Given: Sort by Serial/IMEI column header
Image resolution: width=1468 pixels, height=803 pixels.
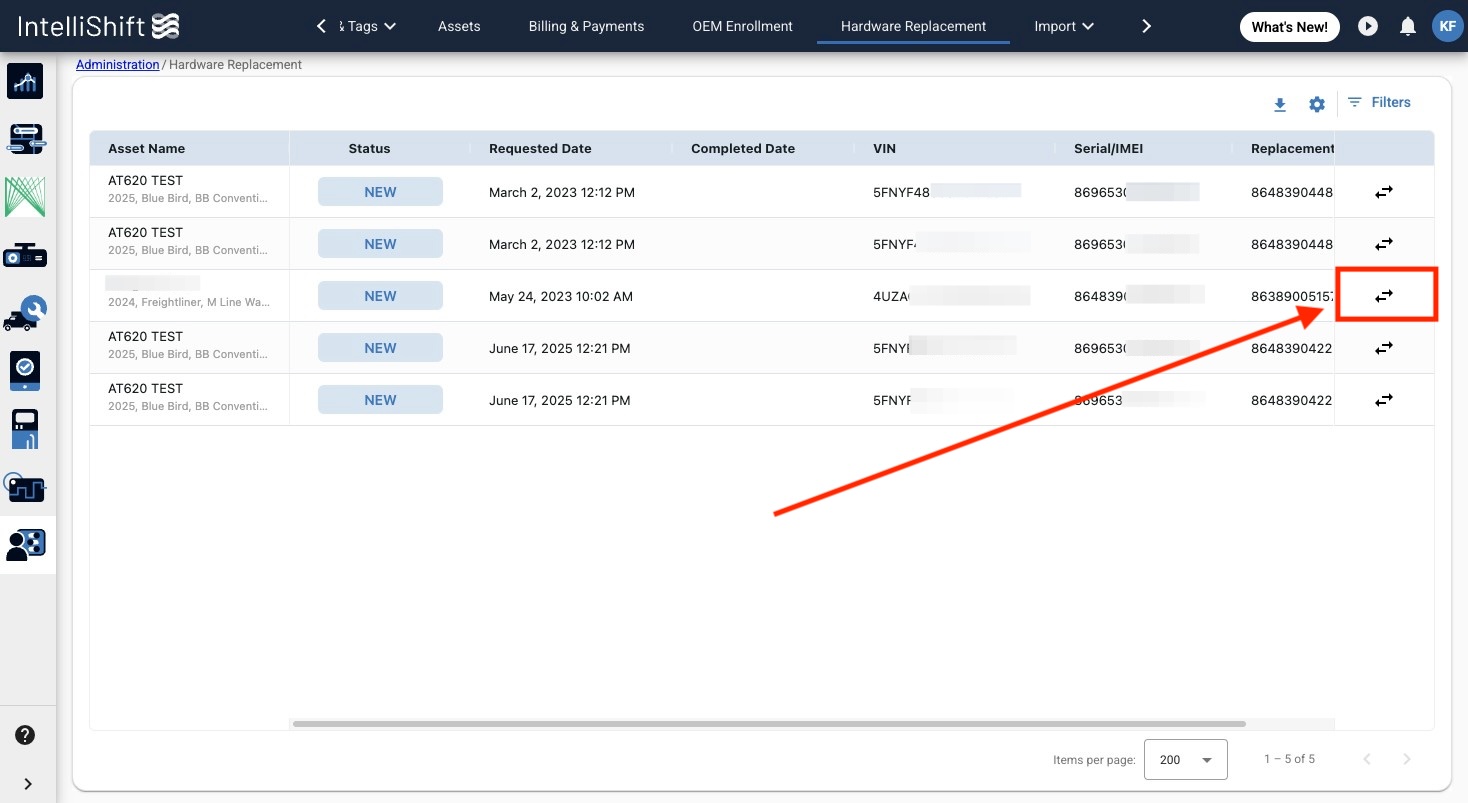Looking at the screenshot, I should [x=1108, y=148].
